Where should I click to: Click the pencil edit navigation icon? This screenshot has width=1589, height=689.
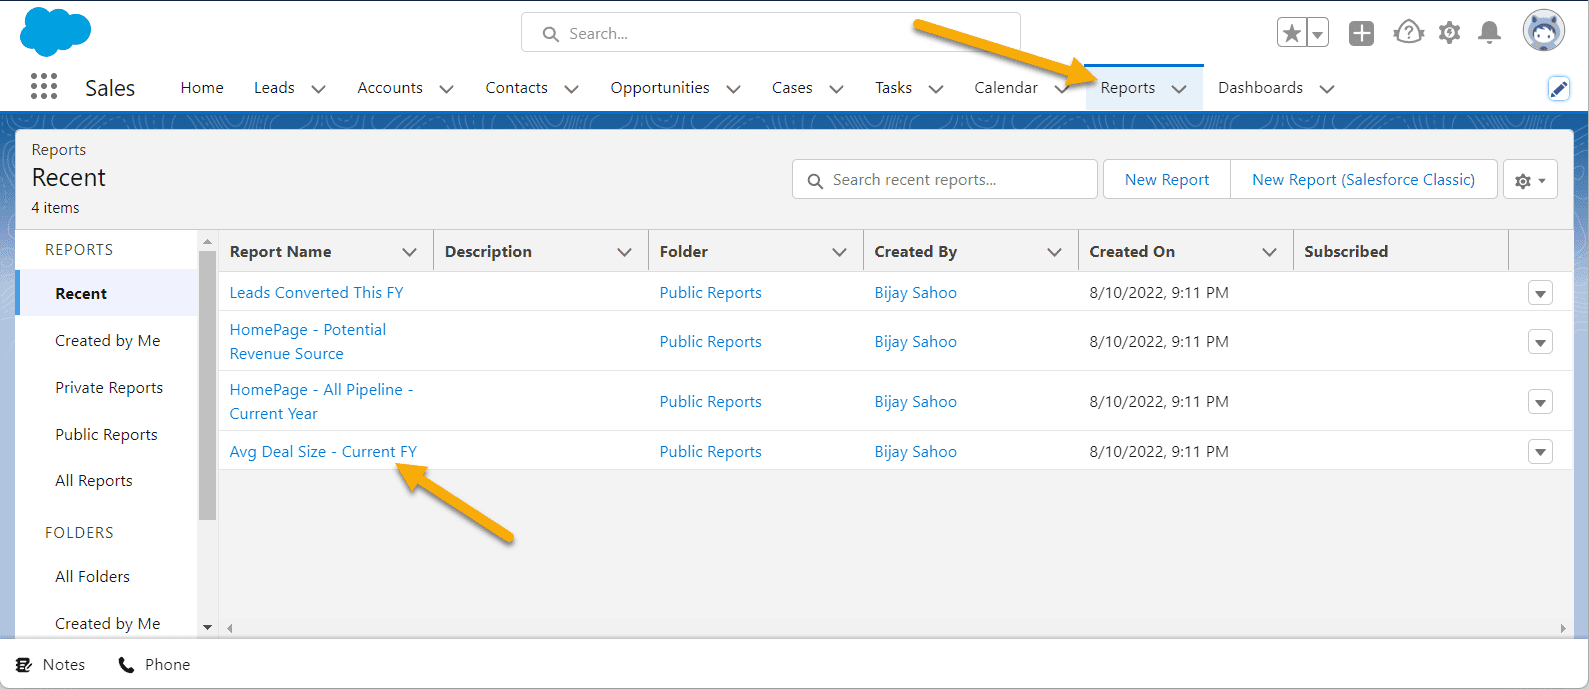1558,88
